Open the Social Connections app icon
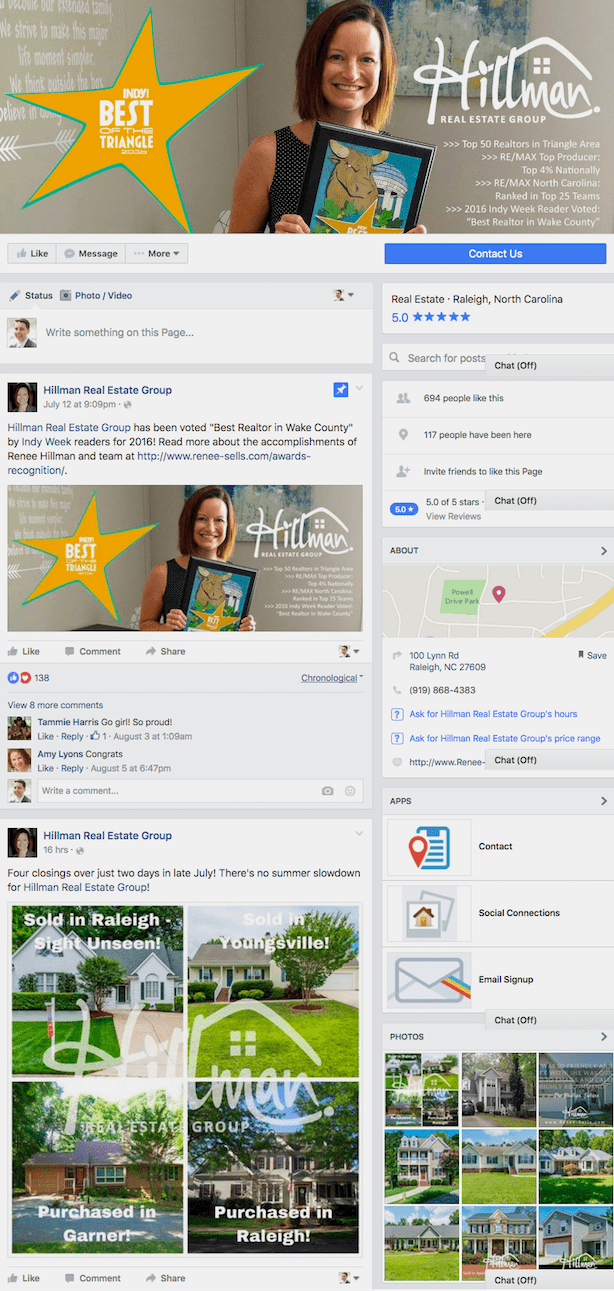 click(429, 913)
